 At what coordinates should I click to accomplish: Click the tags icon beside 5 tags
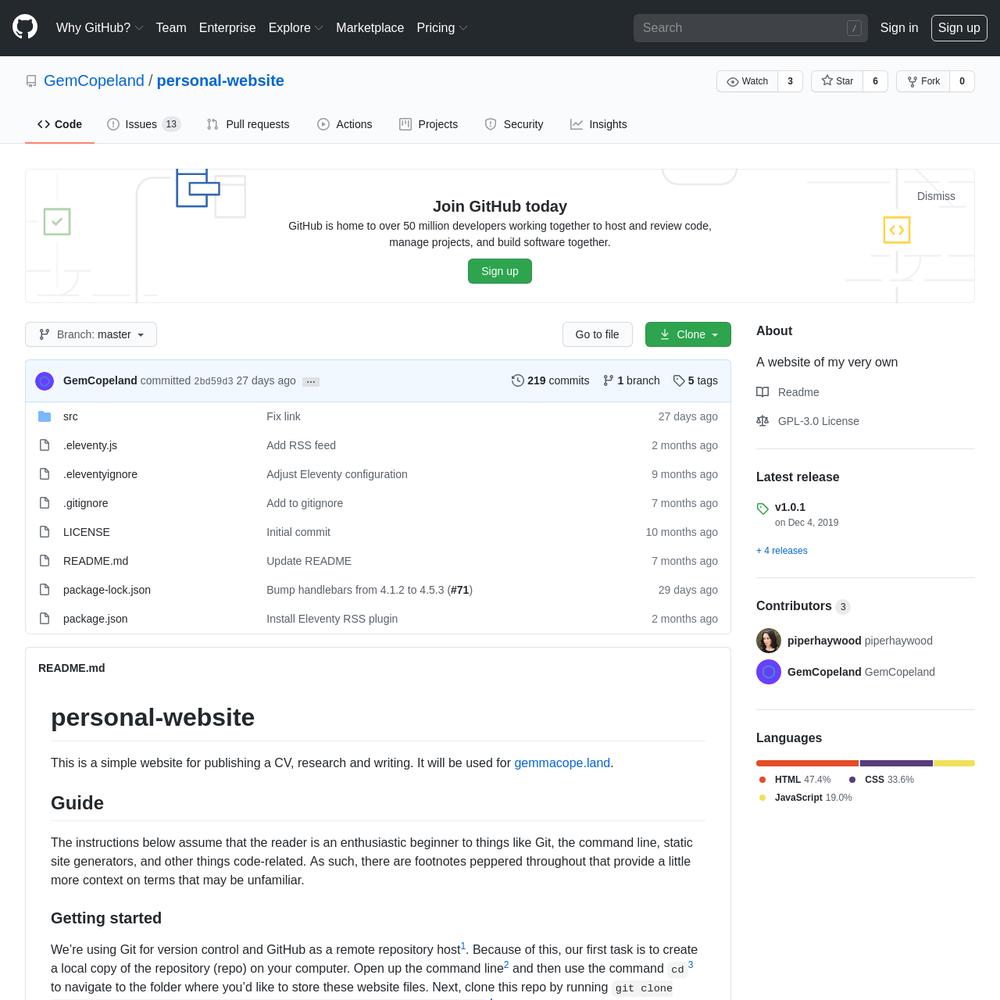[679, 381]
